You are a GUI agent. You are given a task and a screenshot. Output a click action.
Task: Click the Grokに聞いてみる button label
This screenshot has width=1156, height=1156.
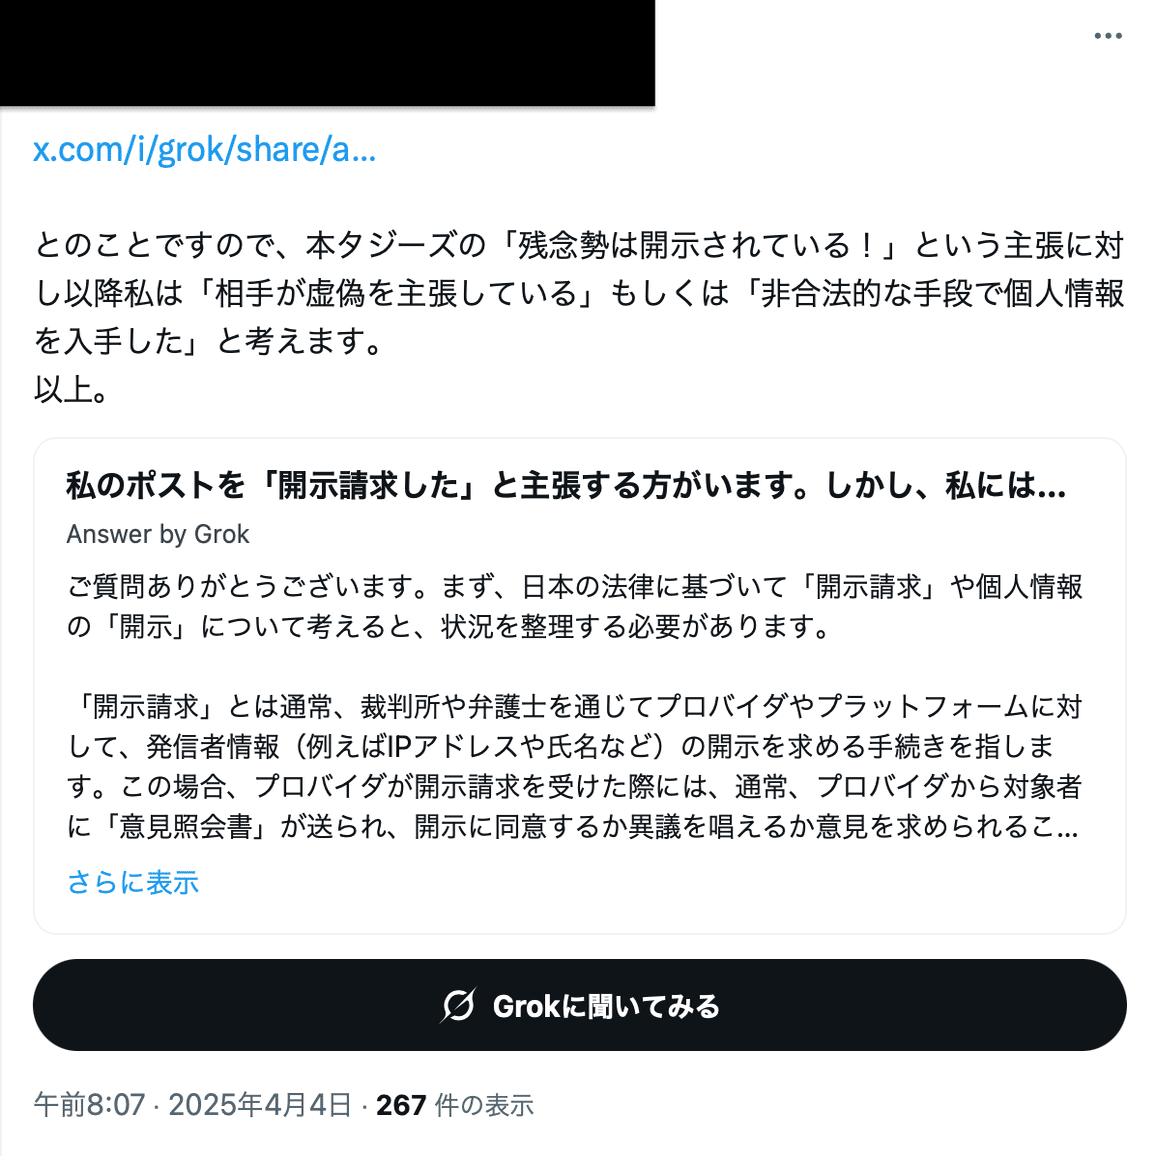pos(606,1006)
